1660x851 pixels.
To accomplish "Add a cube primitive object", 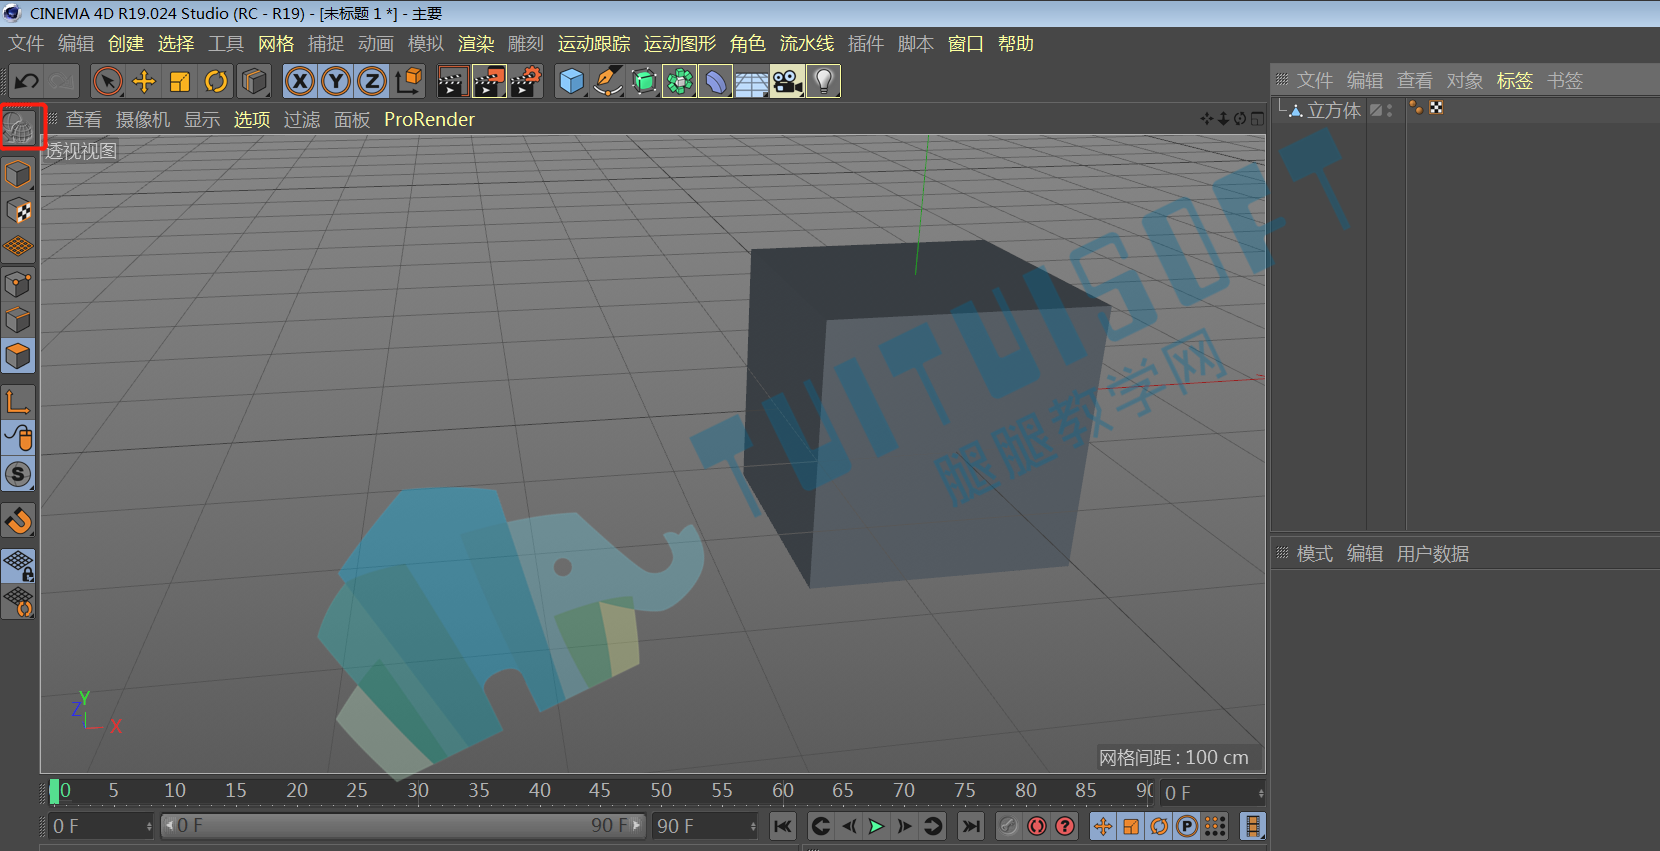I will point(572,81).
